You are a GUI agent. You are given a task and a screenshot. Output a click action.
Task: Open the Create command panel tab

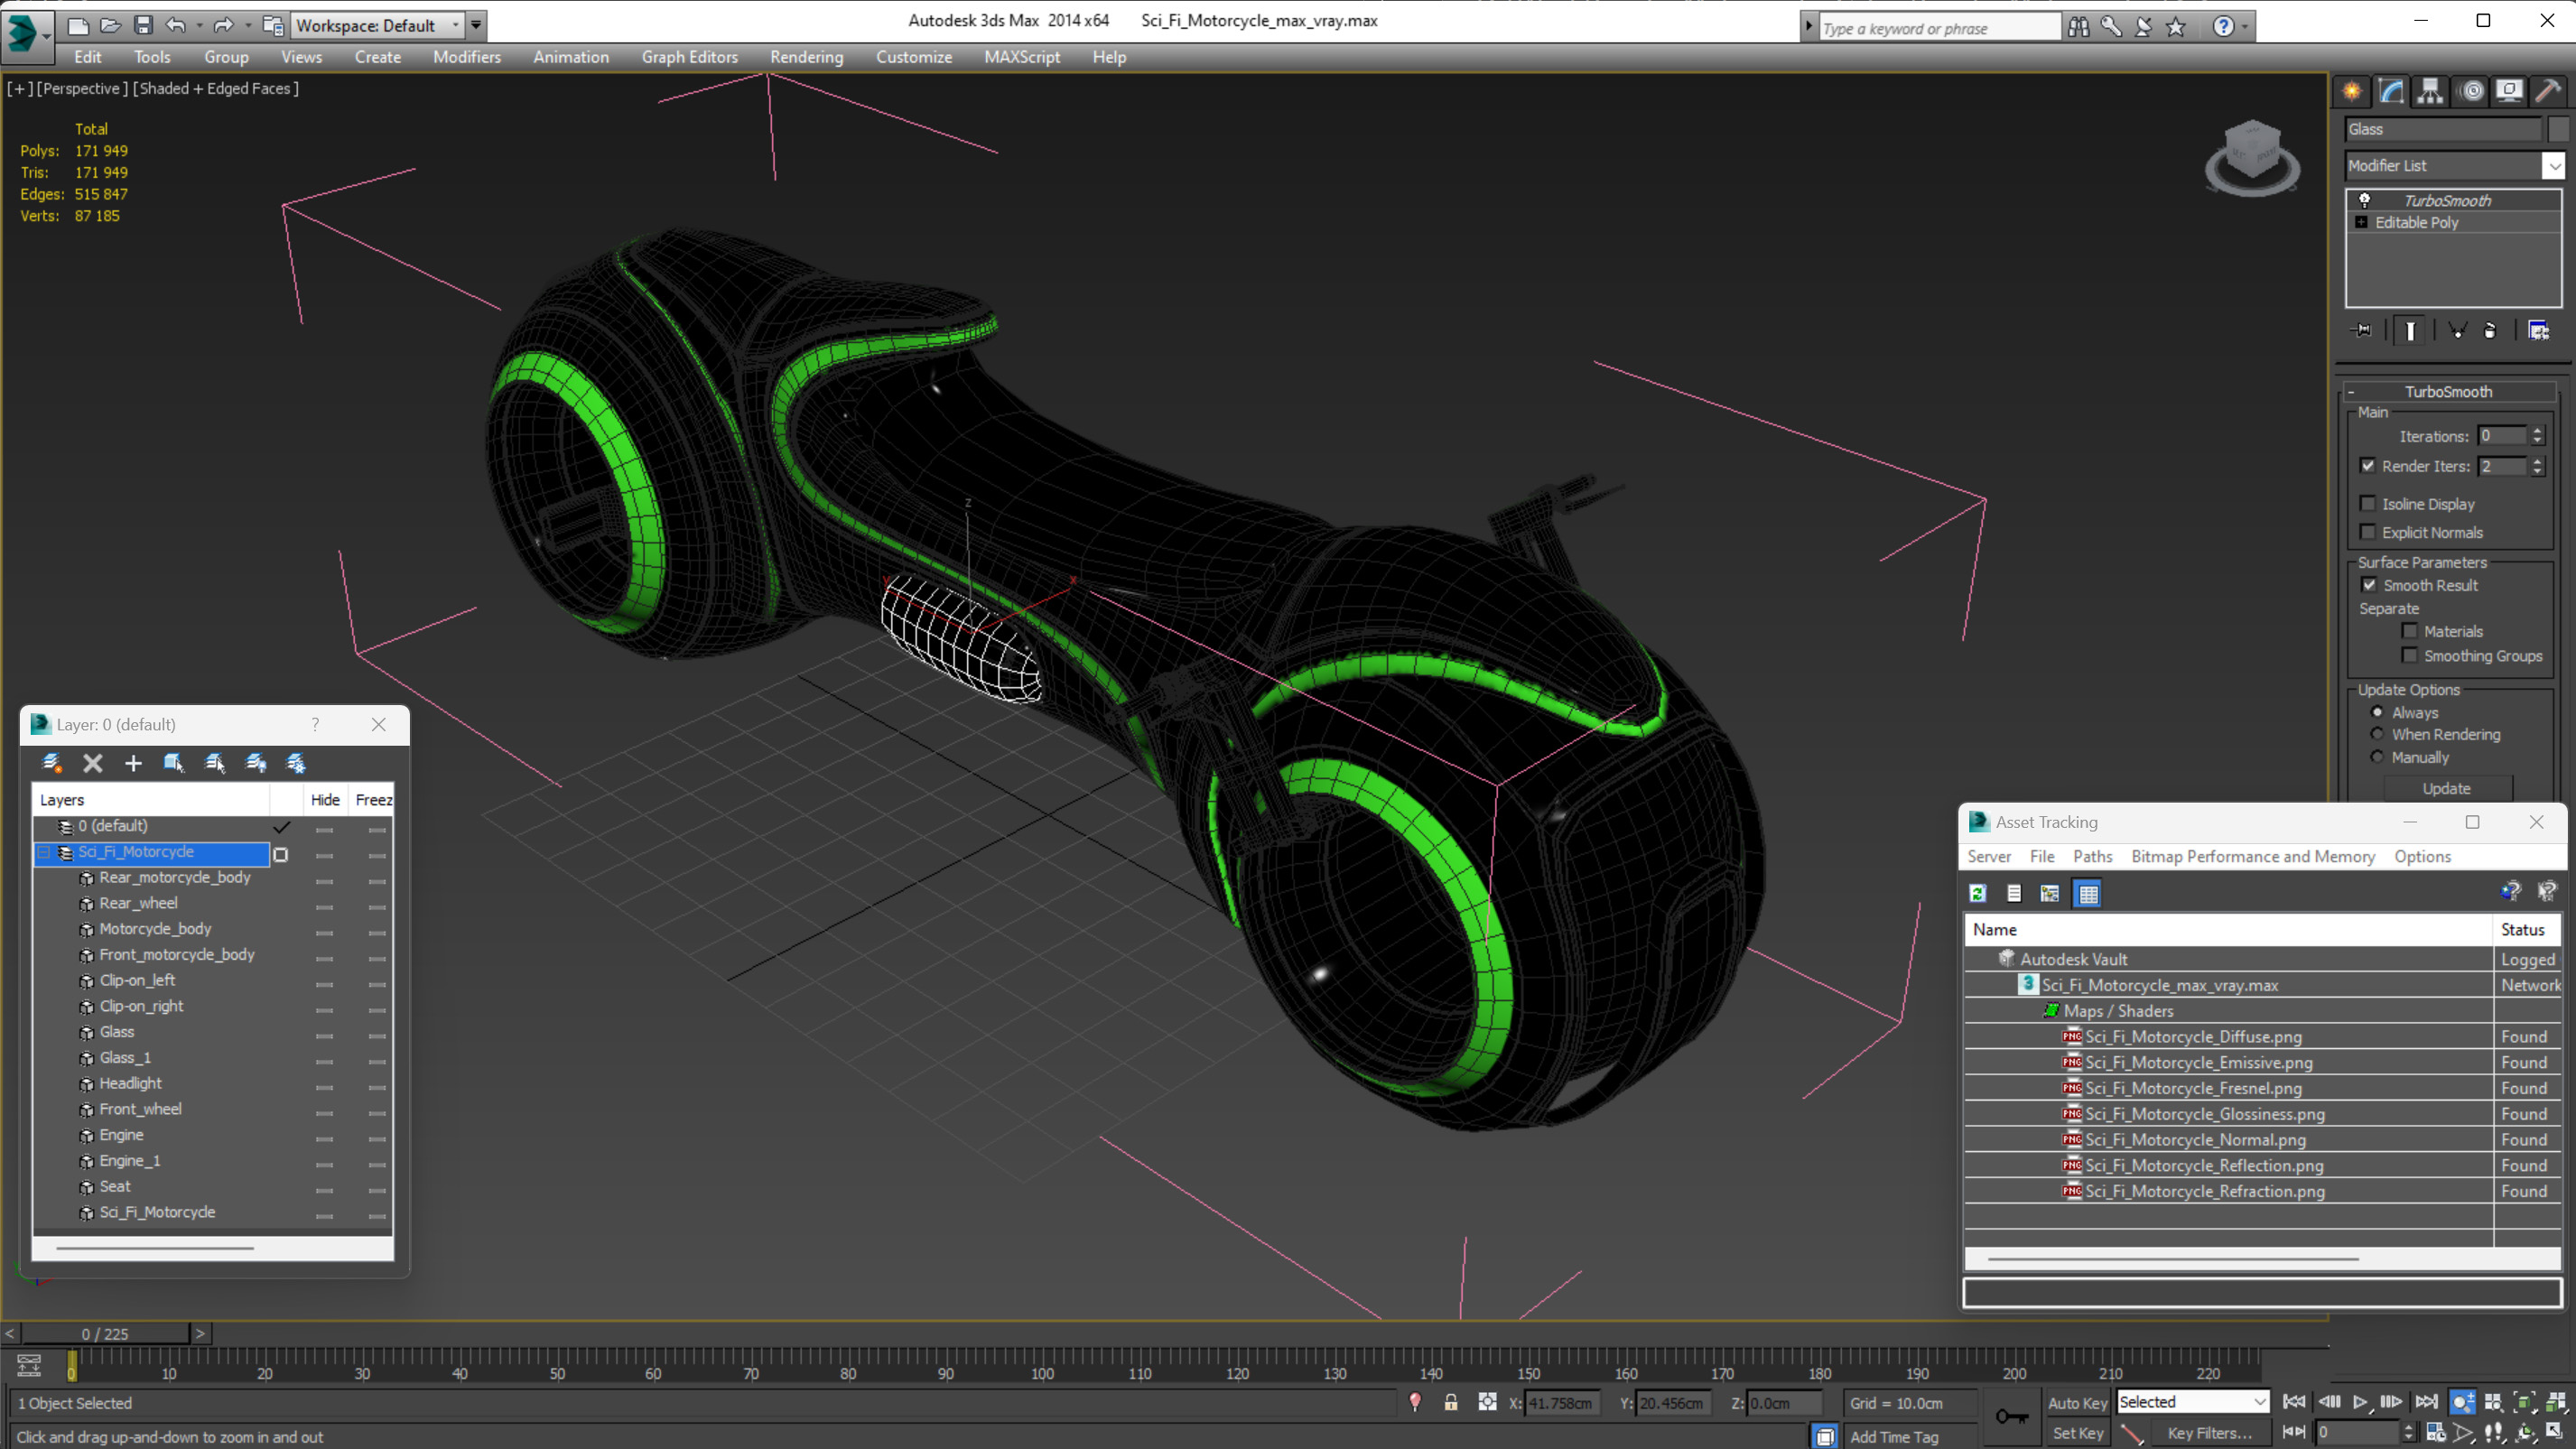(x=2352, y=92)
